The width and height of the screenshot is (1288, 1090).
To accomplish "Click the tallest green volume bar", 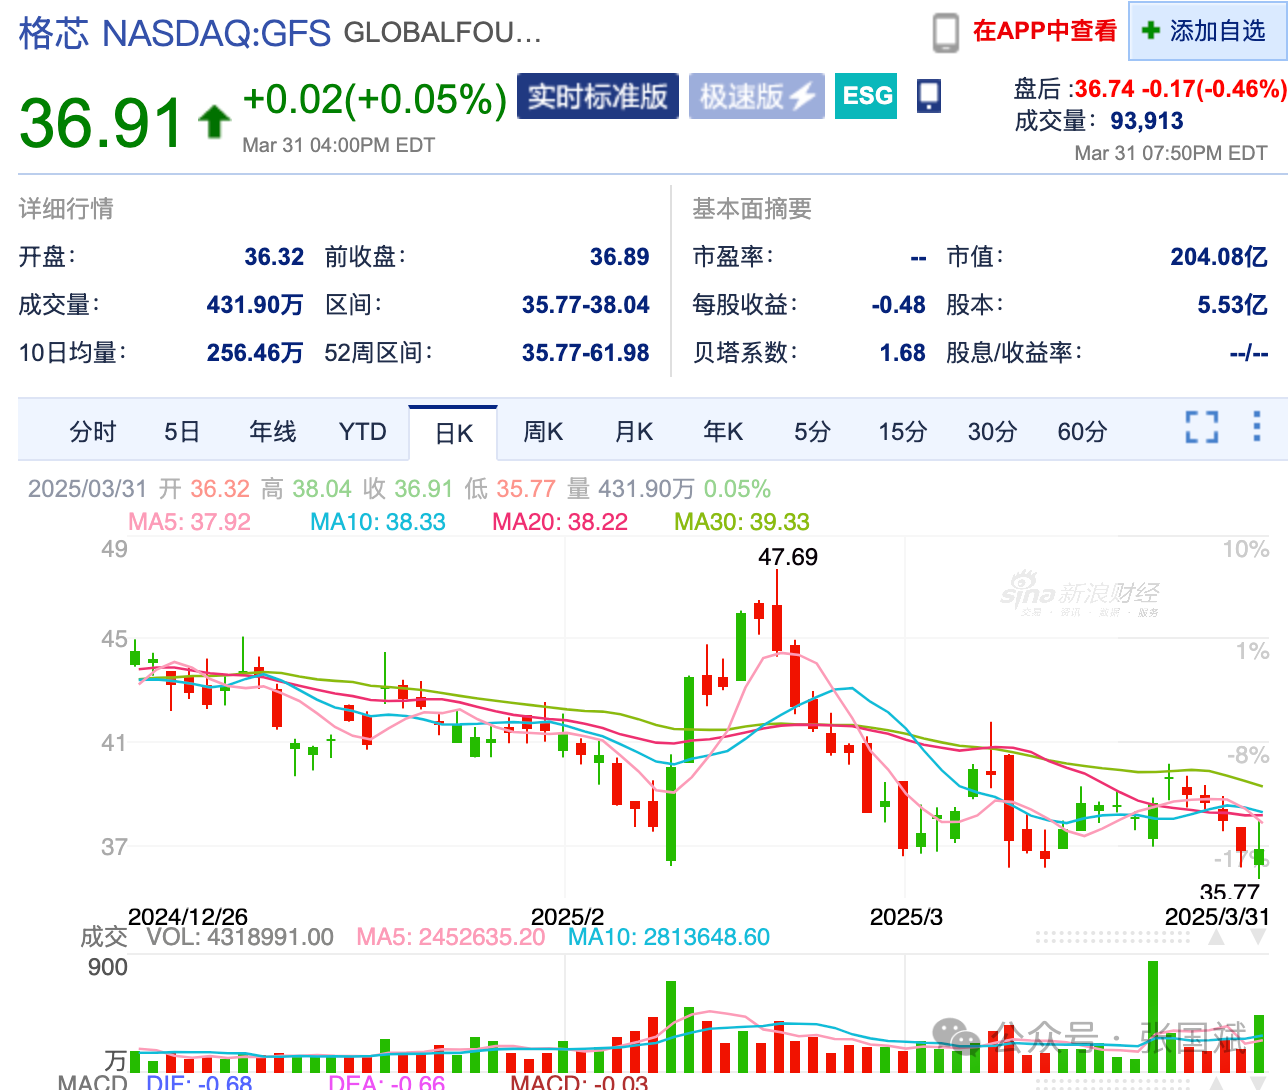I will point(1153,1017).
